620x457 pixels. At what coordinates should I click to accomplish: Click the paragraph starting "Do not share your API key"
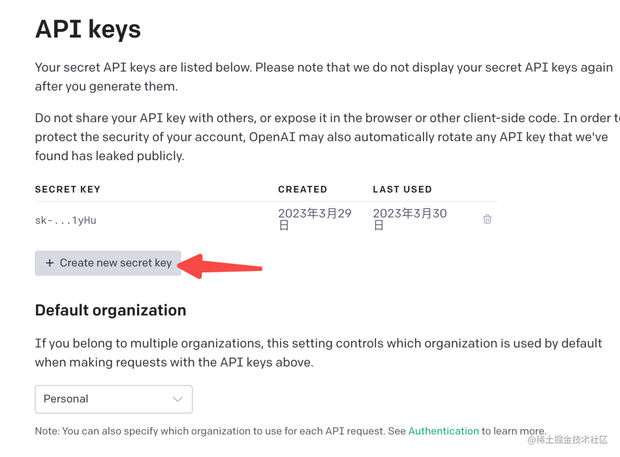click(327, 137)
